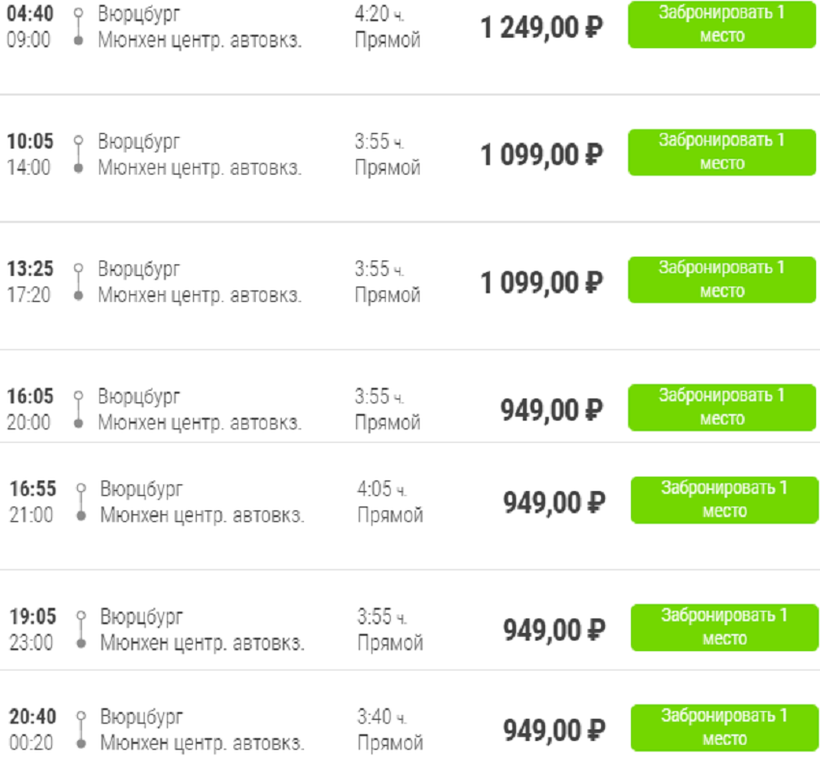Viewport: 820px width, 767px height.
Task: Select the 4:20 ч. trip duration
Action: coord(380,16)
